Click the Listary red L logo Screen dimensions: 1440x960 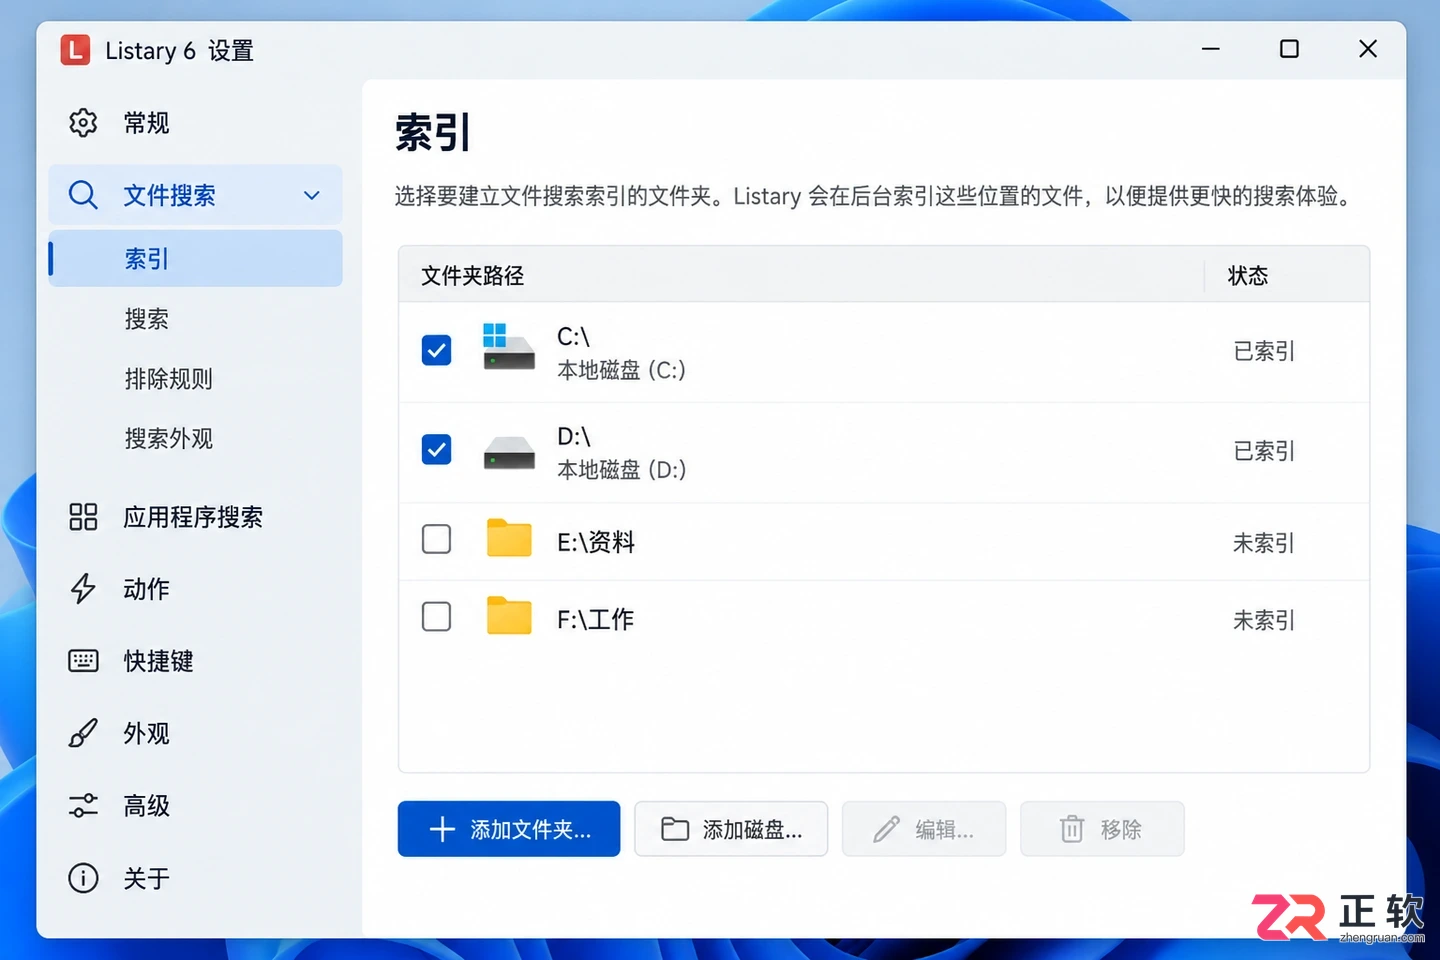75,50
